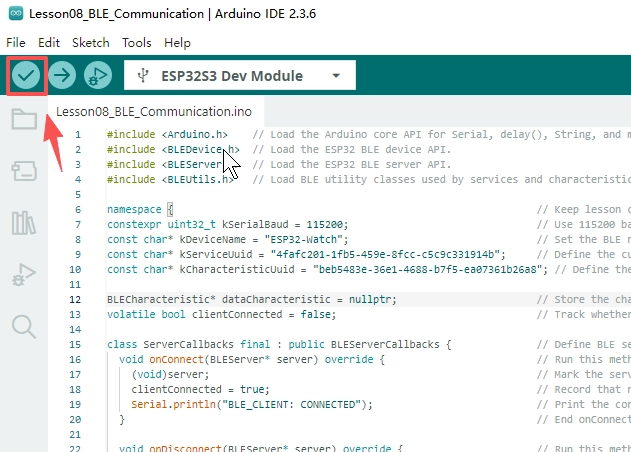
Task: Click 'clientConnected = true;' on line 18
Action: tap(200, 389)
